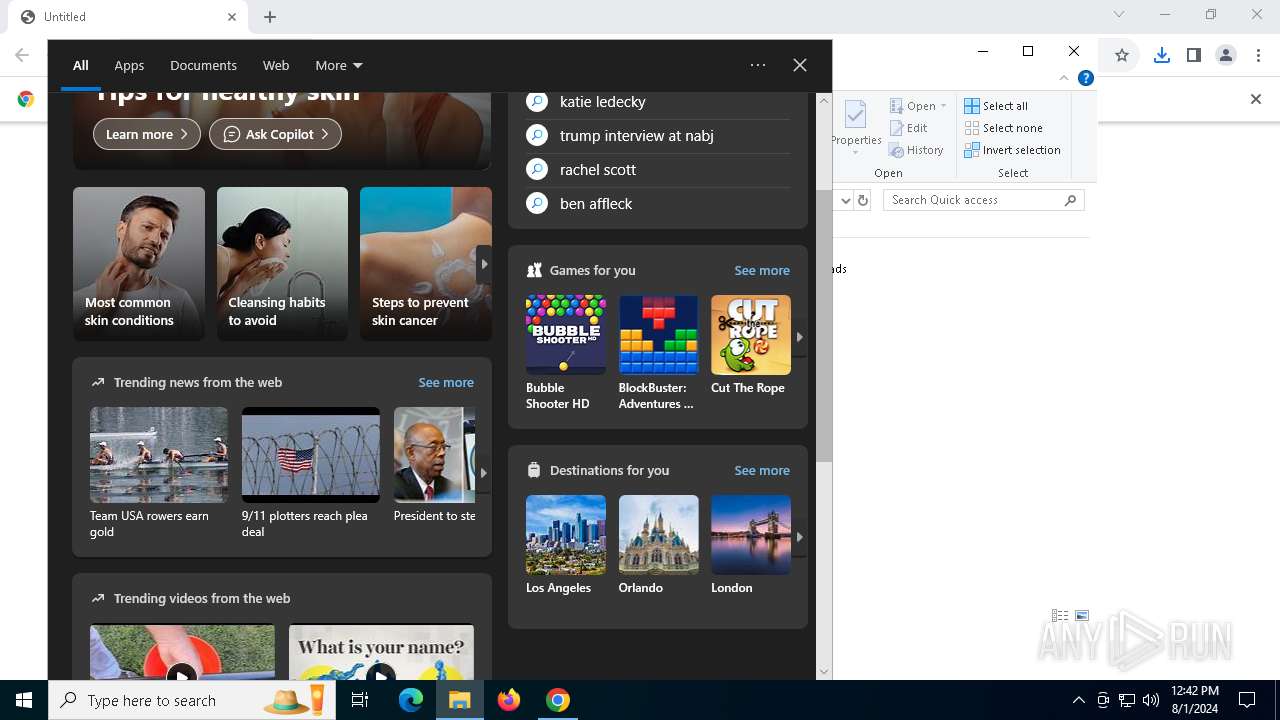Switch File Explorer to large icons view
The height and width of the screenshot is (720, 1280).
pyautogui.click(x=1082, y=616)
